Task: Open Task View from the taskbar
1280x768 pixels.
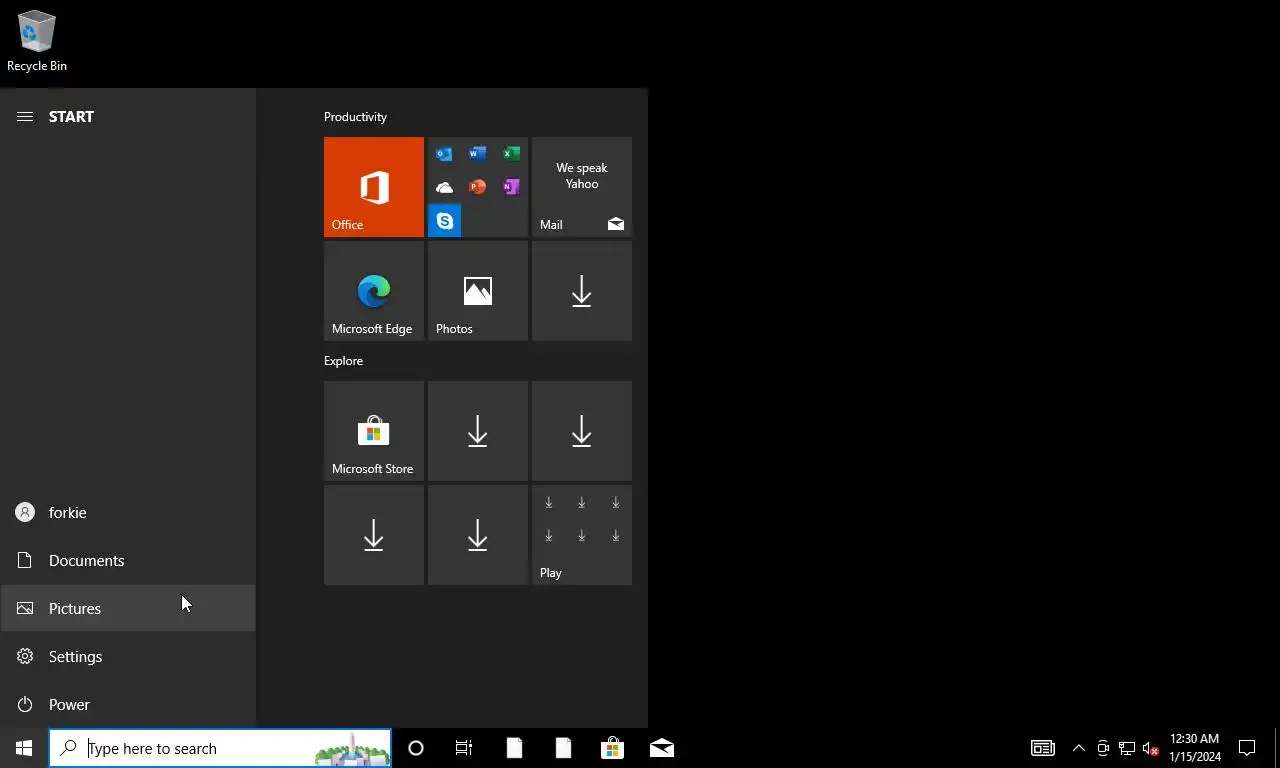Action: 464,748
